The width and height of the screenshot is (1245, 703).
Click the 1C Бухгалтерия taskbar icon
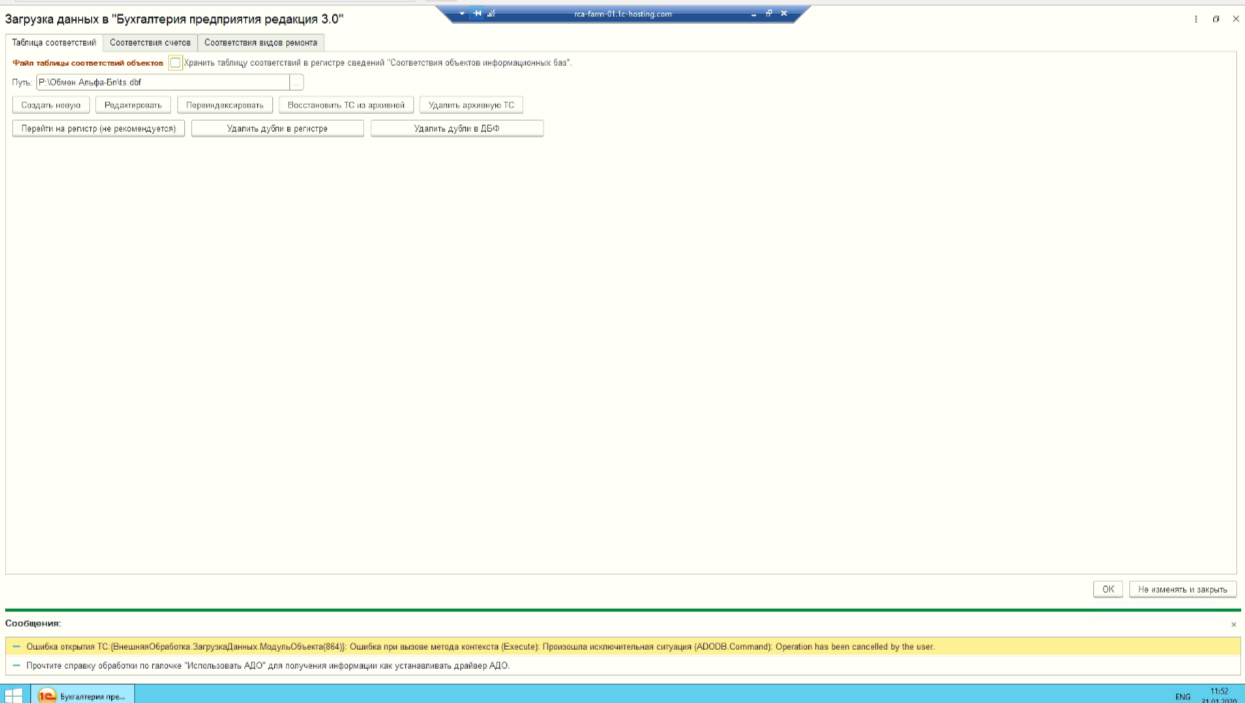tap(82, 695)
